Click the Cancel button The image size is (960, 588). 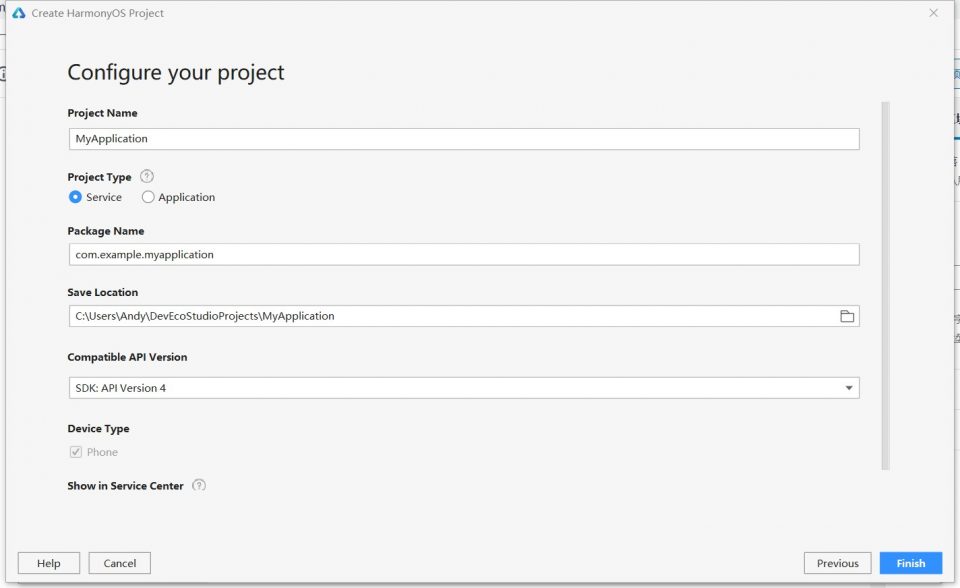pos(119,563)
